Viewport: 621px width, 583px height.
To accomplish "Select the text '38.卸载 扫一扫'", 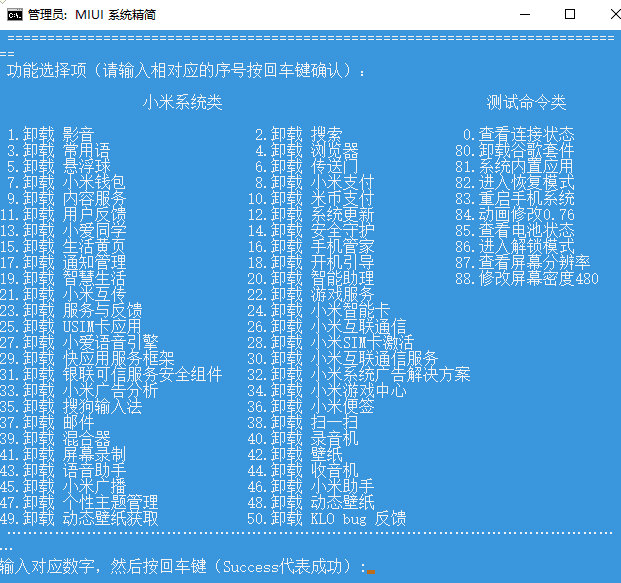I will click(x=303, y=423).
